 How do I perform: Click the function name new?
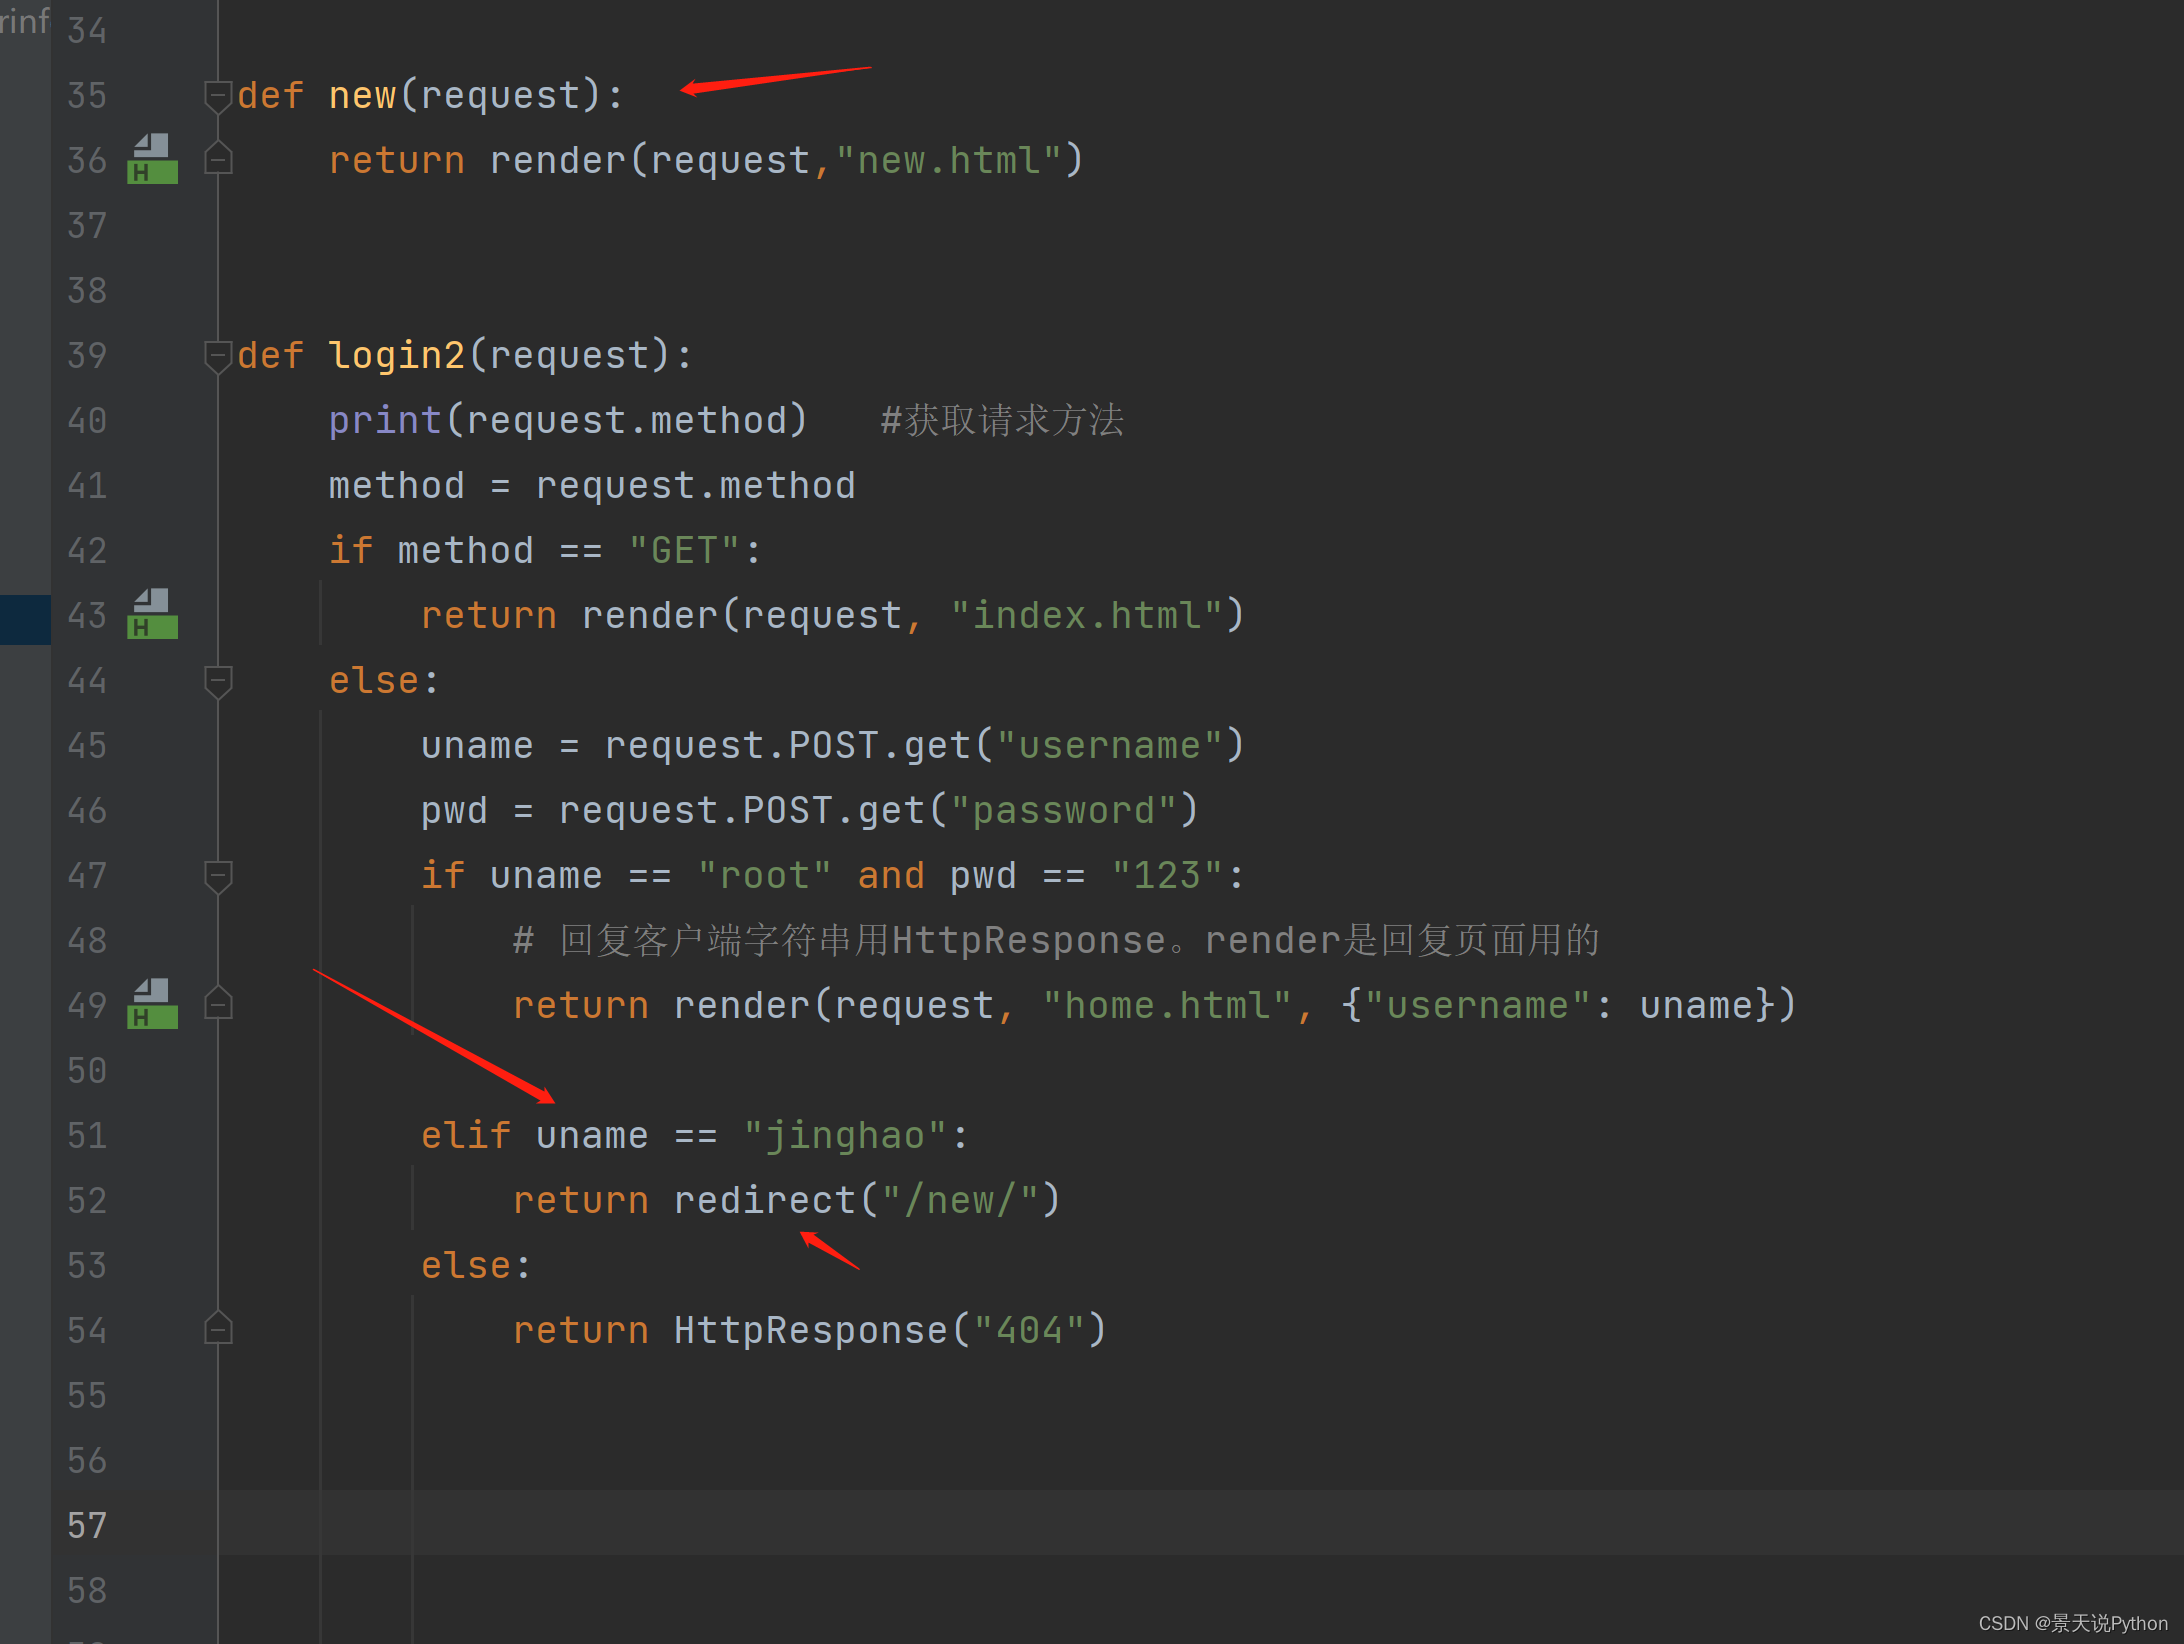363,96
